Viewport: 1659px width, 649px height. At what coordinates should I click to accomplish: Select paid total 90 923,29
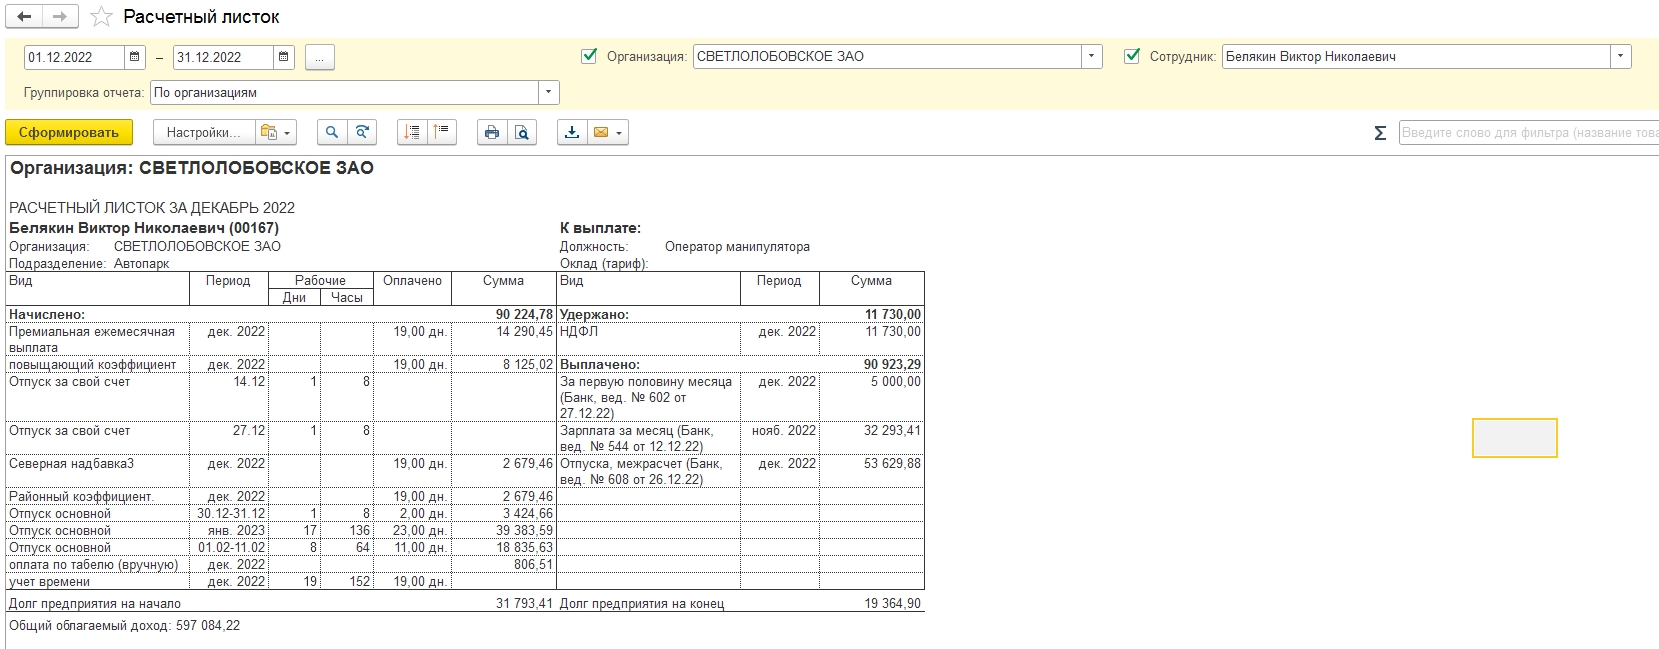tap(892, 365)
